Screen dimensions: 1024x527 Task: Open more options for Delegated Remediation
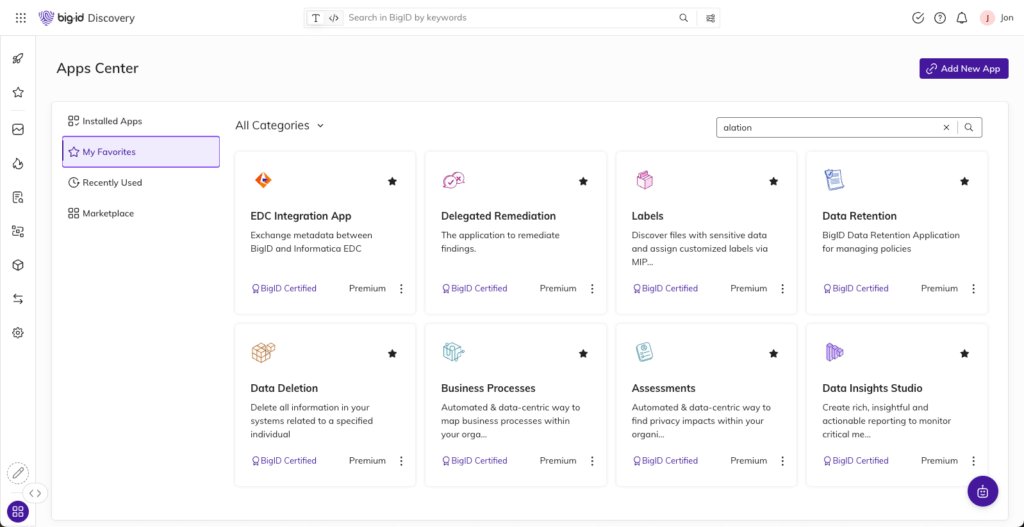pos(592,289)
